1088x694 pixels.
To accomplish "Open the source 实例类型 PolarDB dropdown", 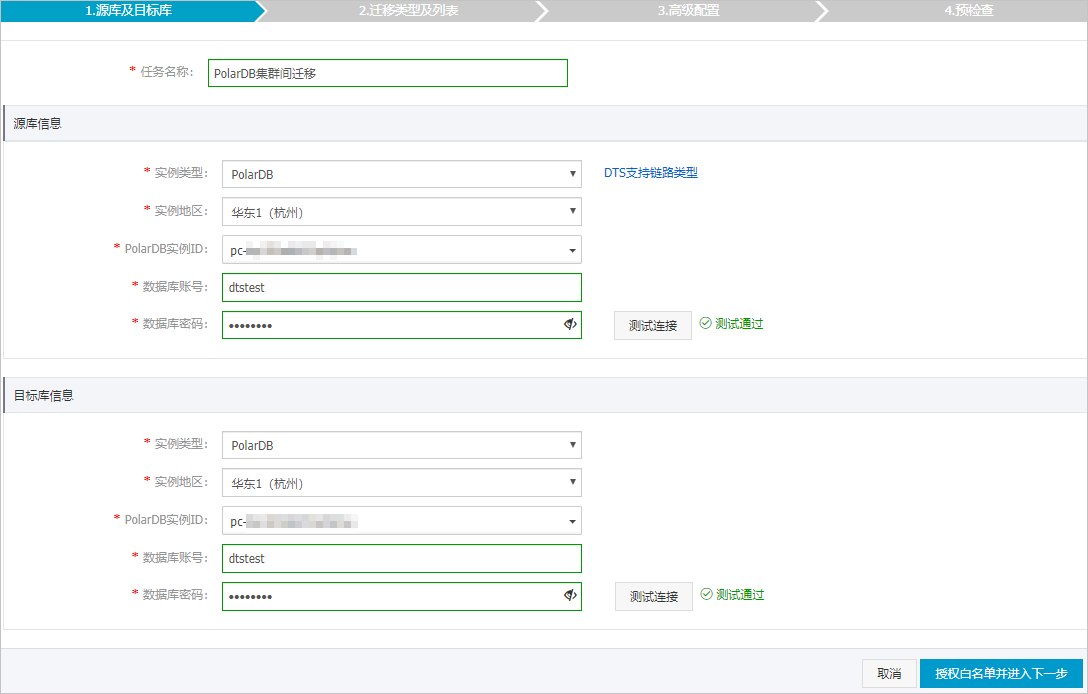I will point(402,174).
